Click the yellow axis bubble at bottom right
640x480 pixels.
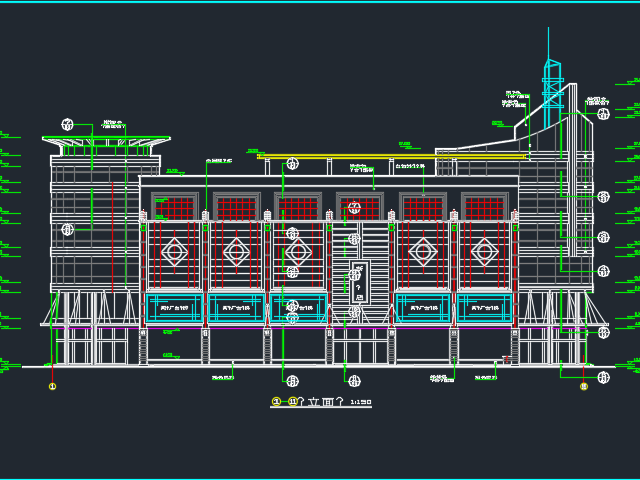click(584, 386)
